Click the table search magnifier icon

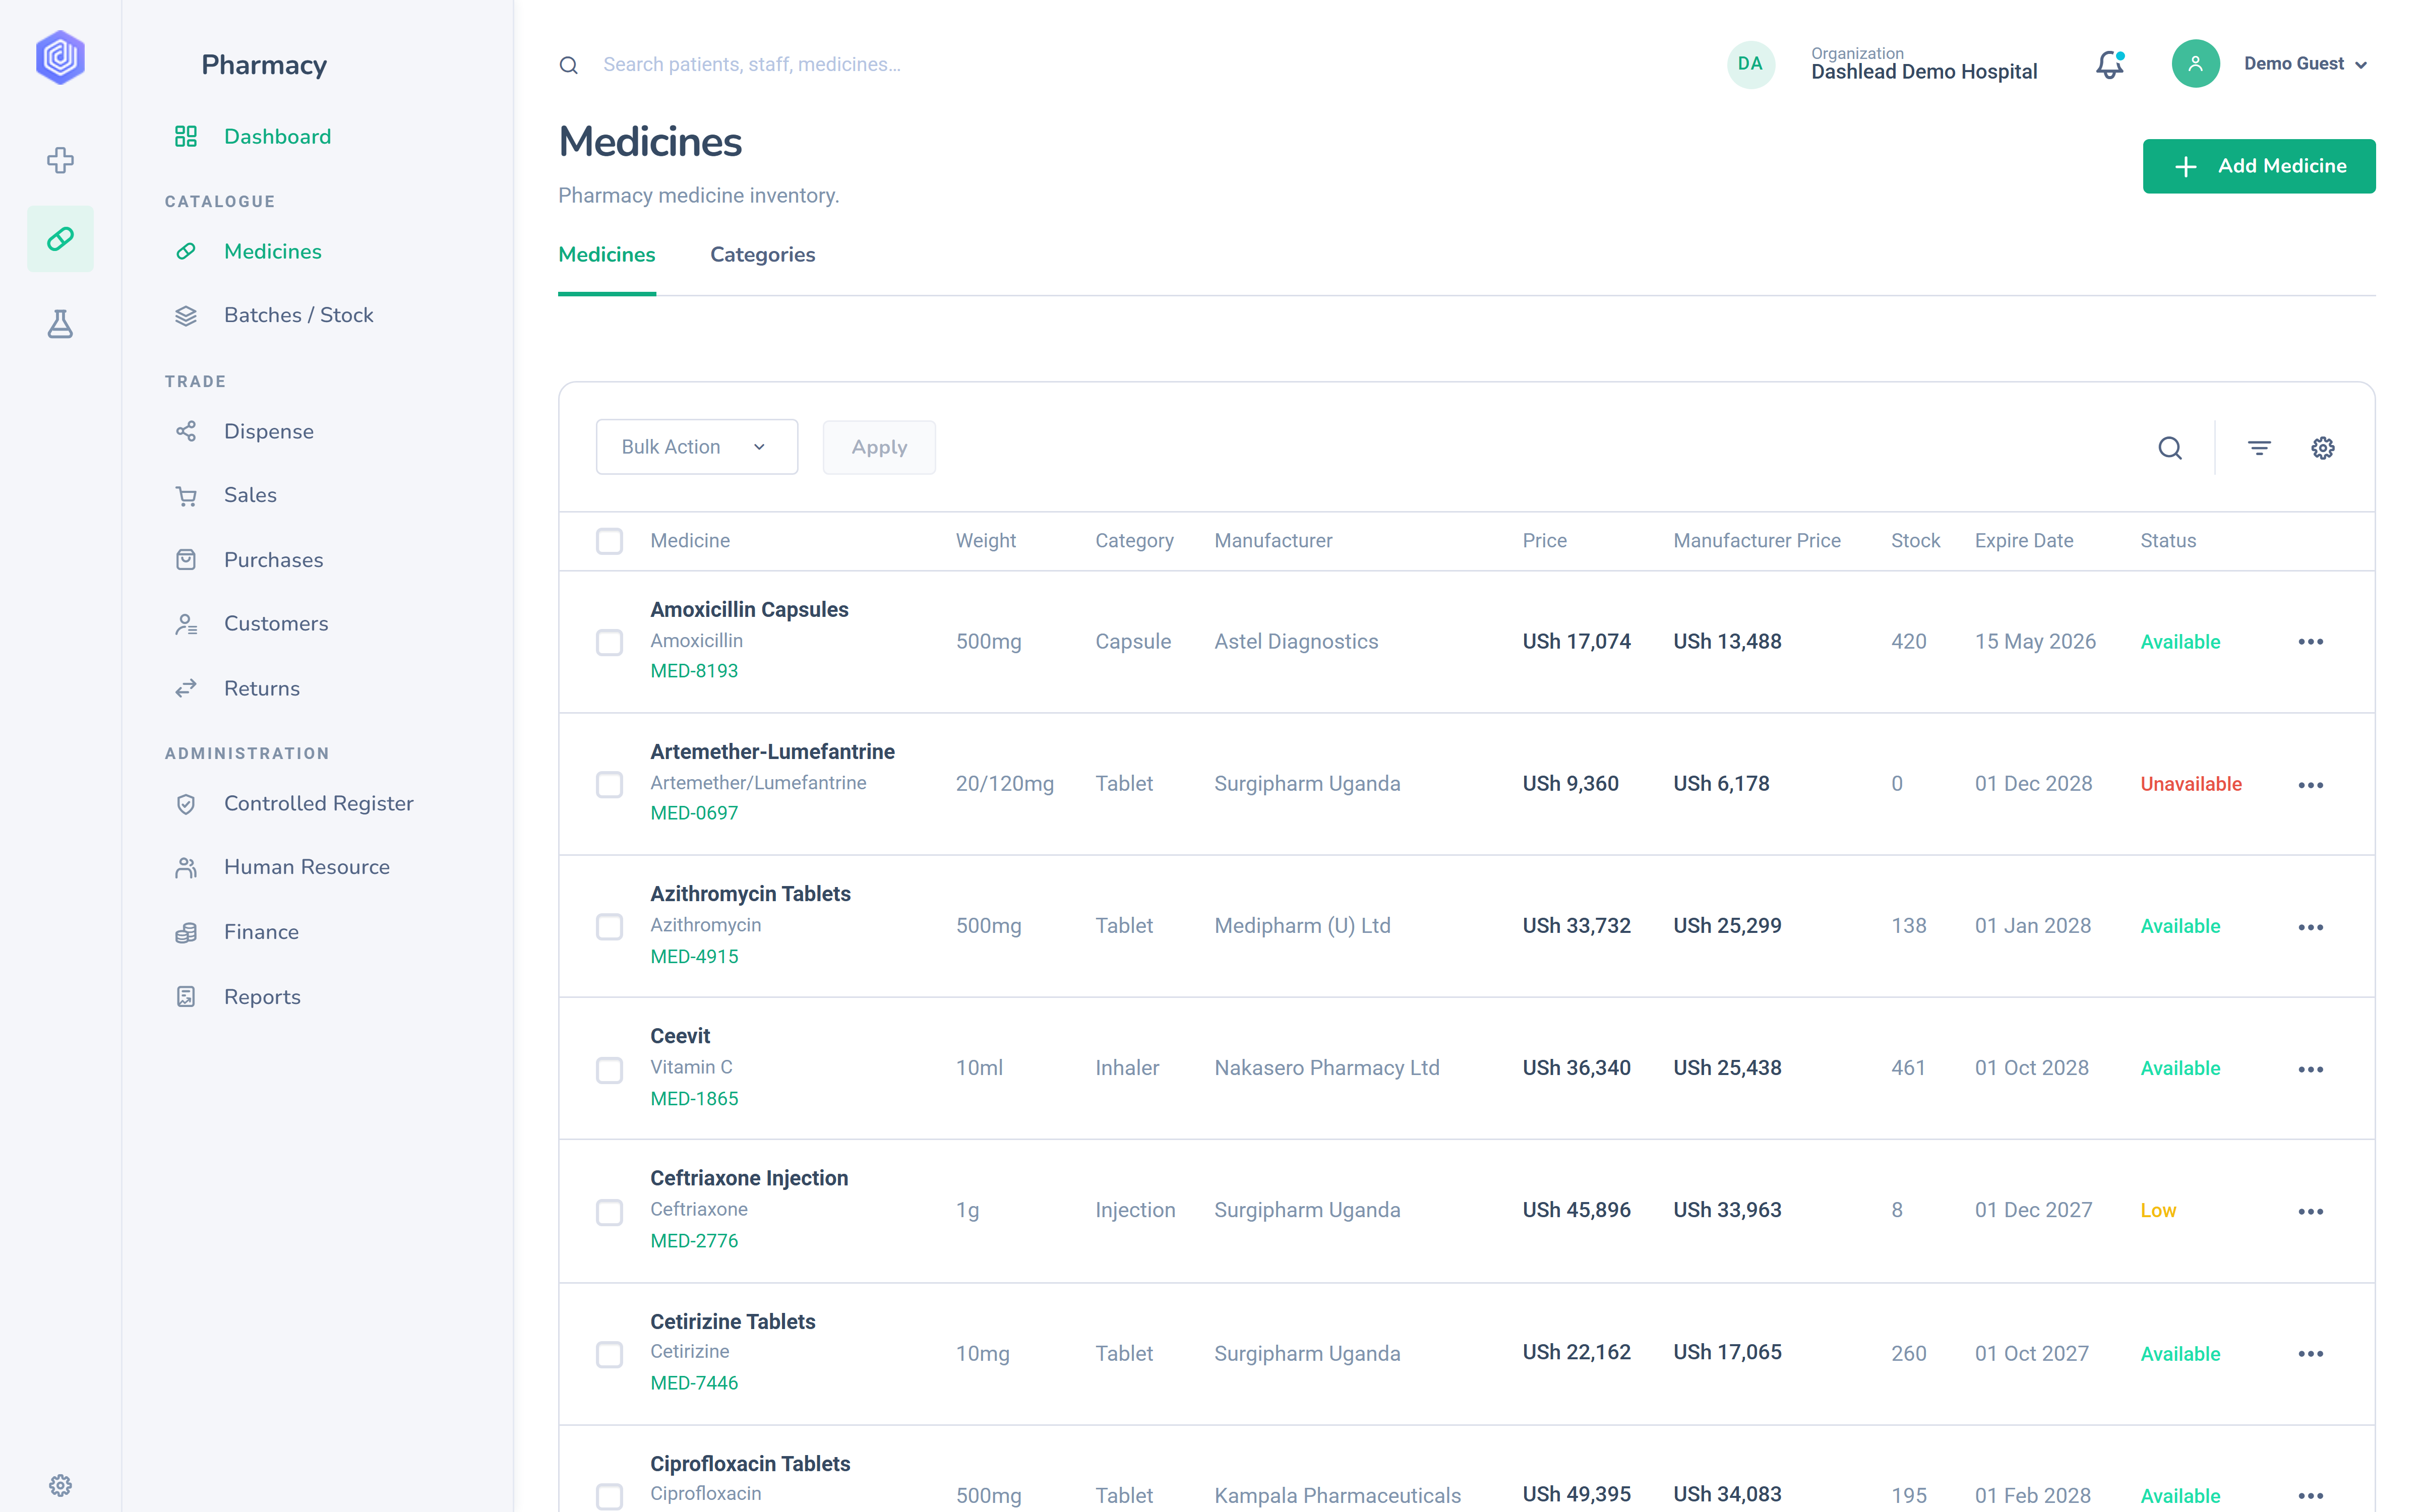(2170, 448)
